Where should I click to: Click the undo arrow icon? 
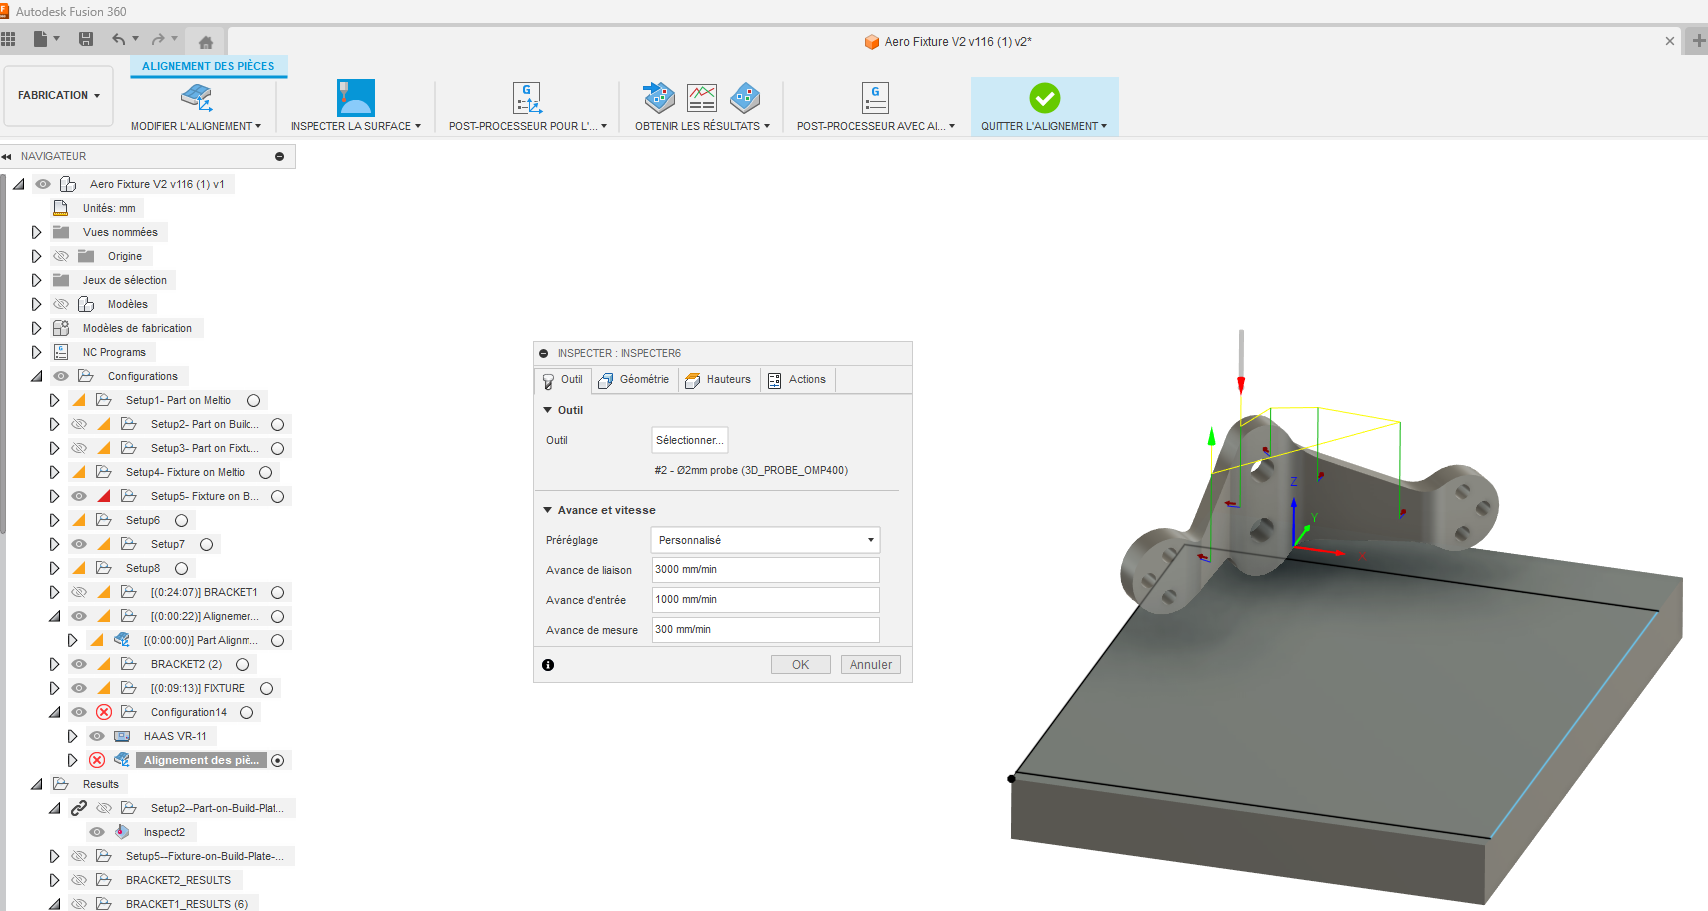click(x=119, y=40)
